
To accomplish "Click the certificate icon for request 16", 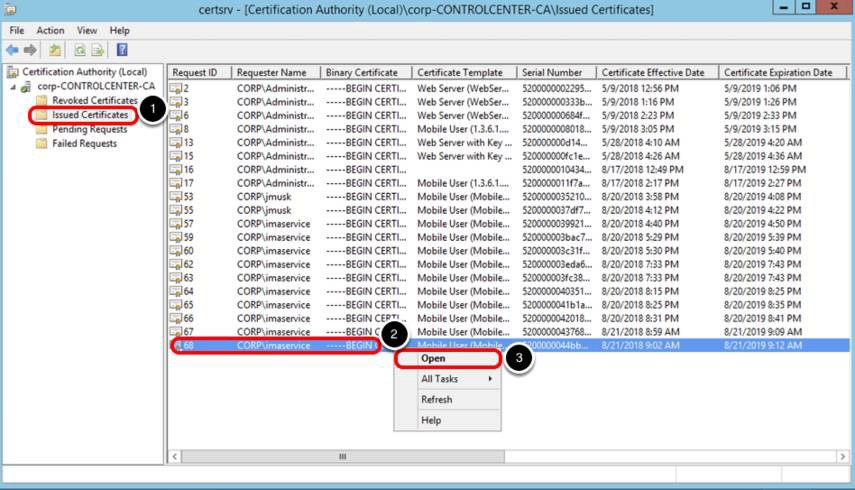I will click(176, 170).
